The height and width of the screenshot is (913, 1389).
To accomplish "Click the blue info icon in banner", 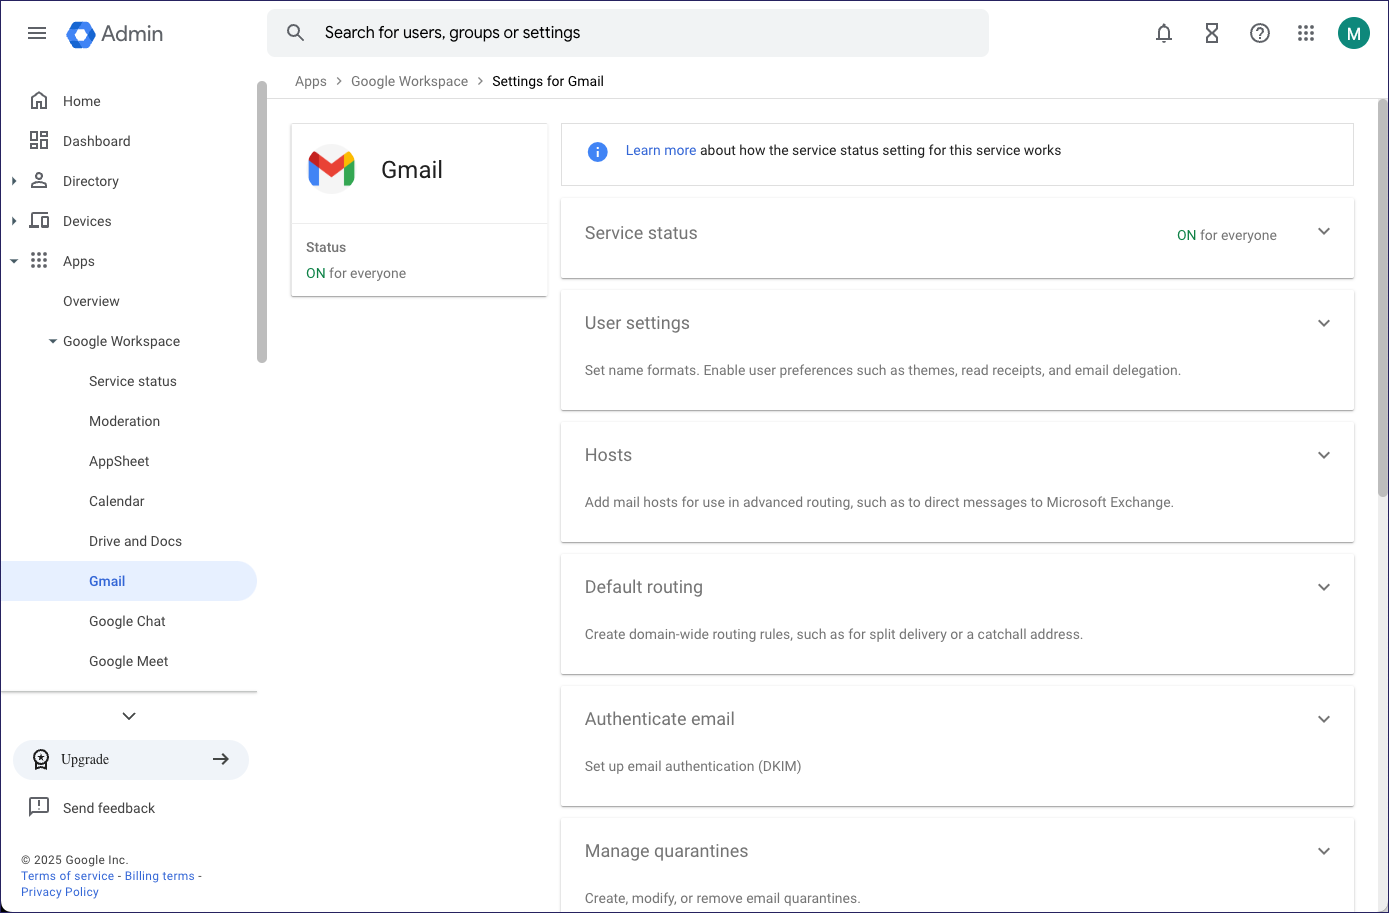I will click(598, 151).
